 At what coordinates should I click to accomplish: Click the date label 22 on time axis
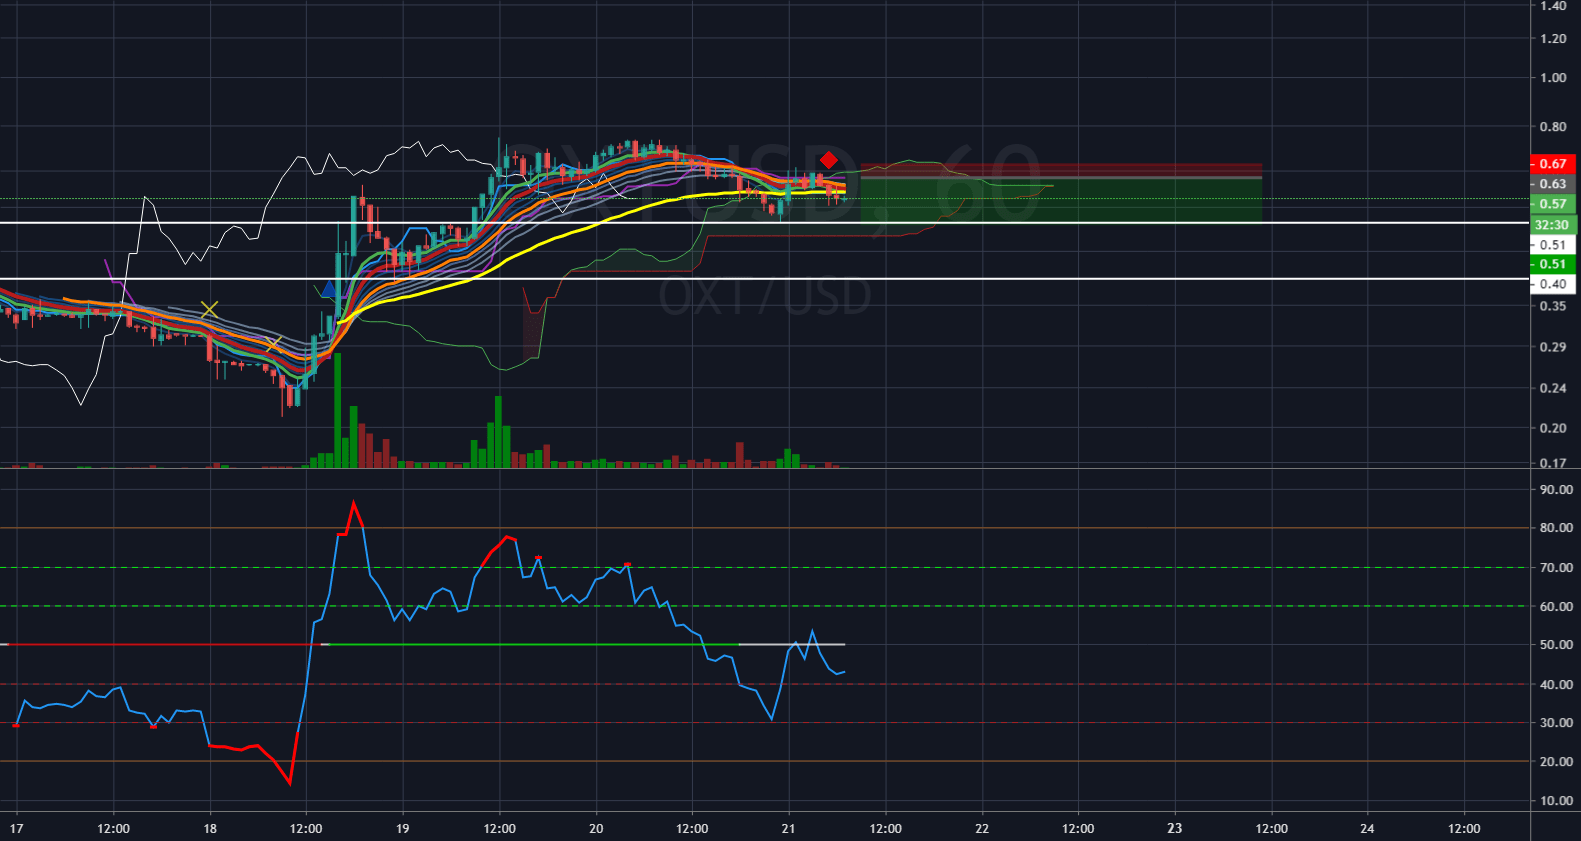tap(982, 828)
